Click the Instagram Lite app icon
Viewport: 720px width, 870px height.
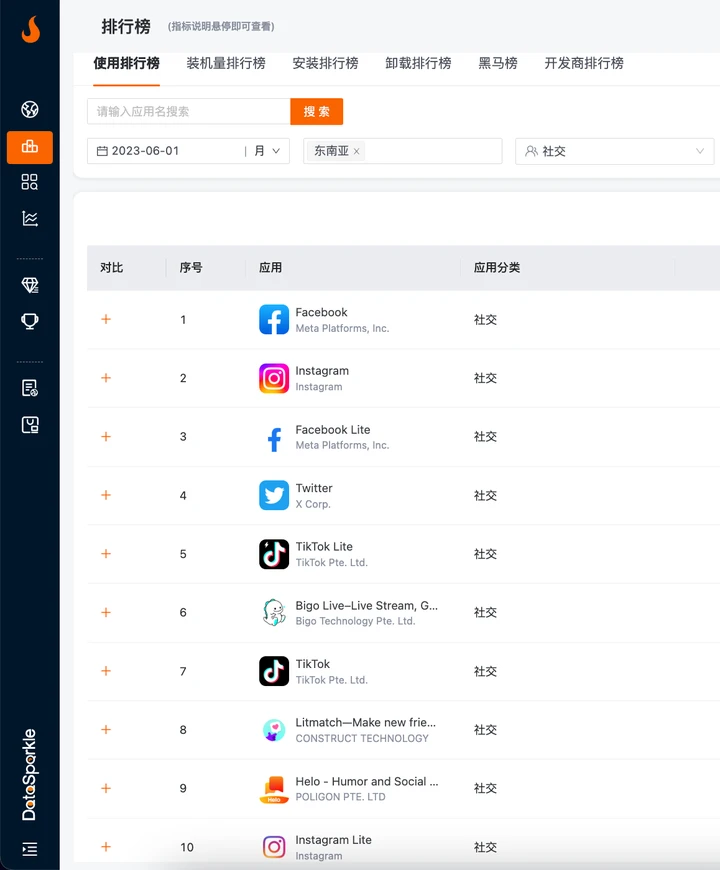tap(274, 847)
